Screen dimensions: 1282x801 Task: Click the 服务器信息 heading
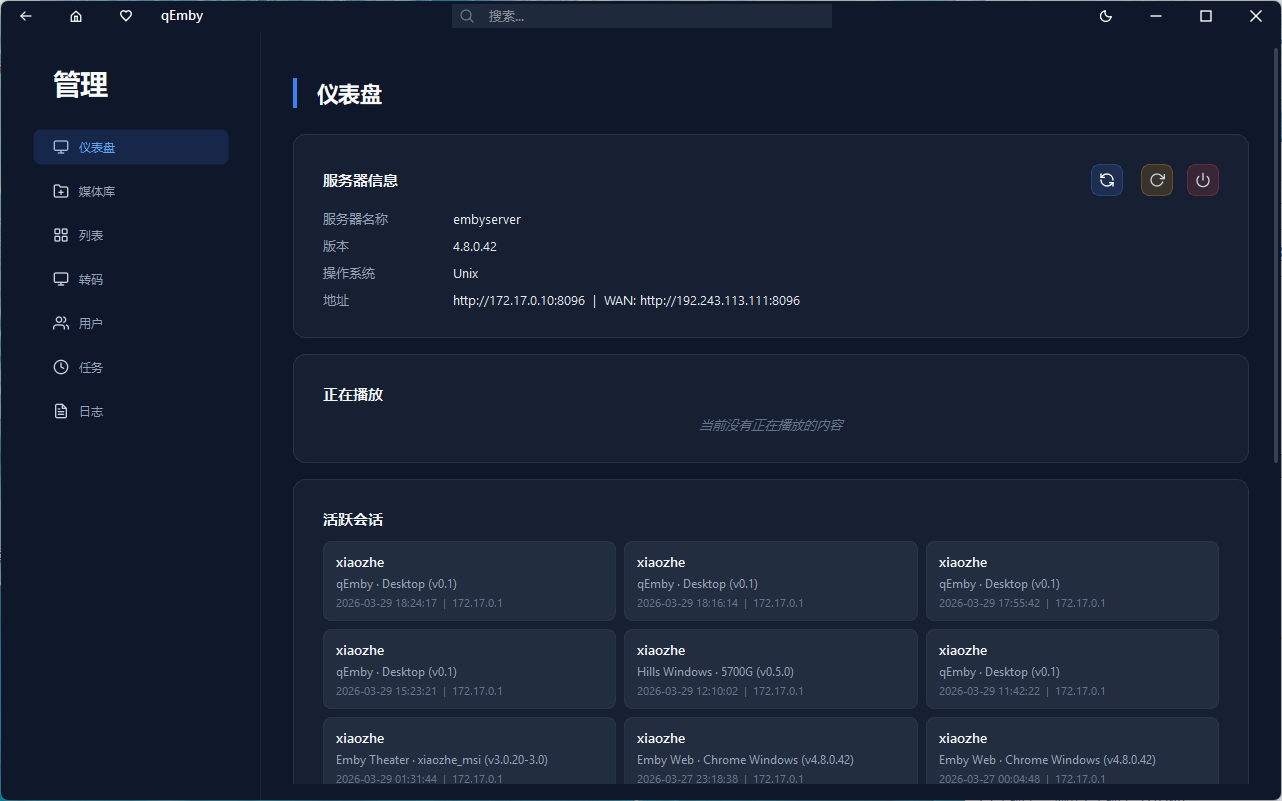pos(360,181)
